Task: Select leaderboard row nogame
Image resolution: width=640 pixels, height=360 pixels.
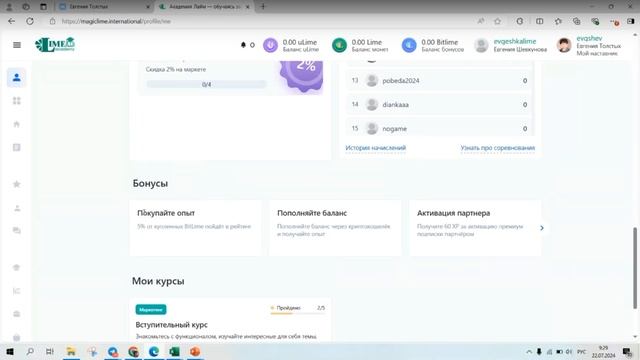Action: tap(439, 128)
